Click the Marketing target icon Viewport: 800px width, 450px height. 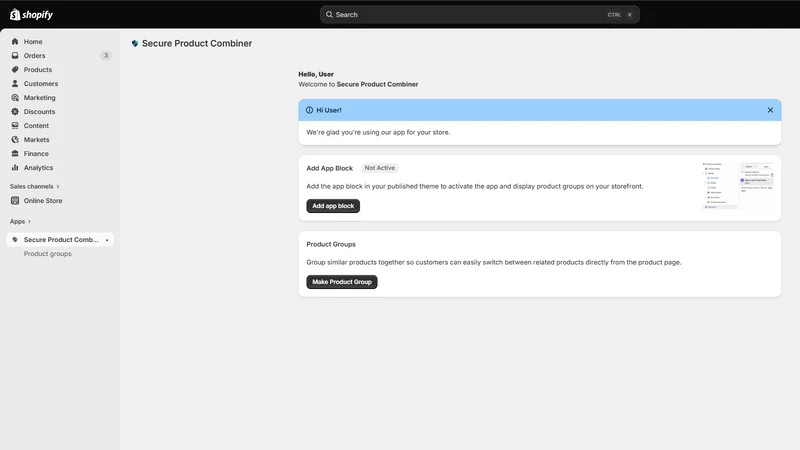point(15,97)
